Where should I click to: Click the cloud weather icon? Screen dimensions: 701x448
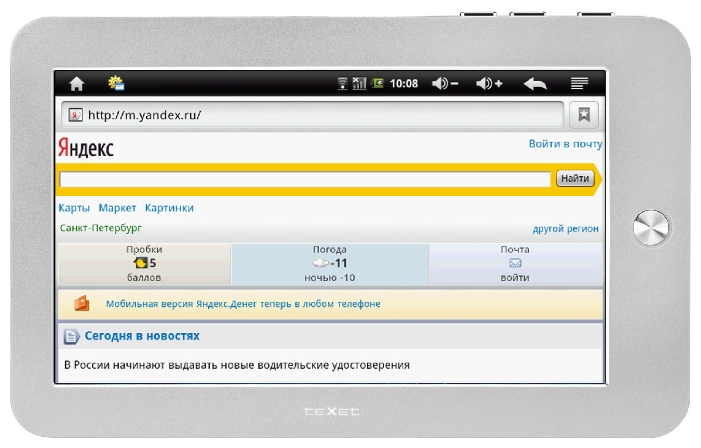[321, 263]
